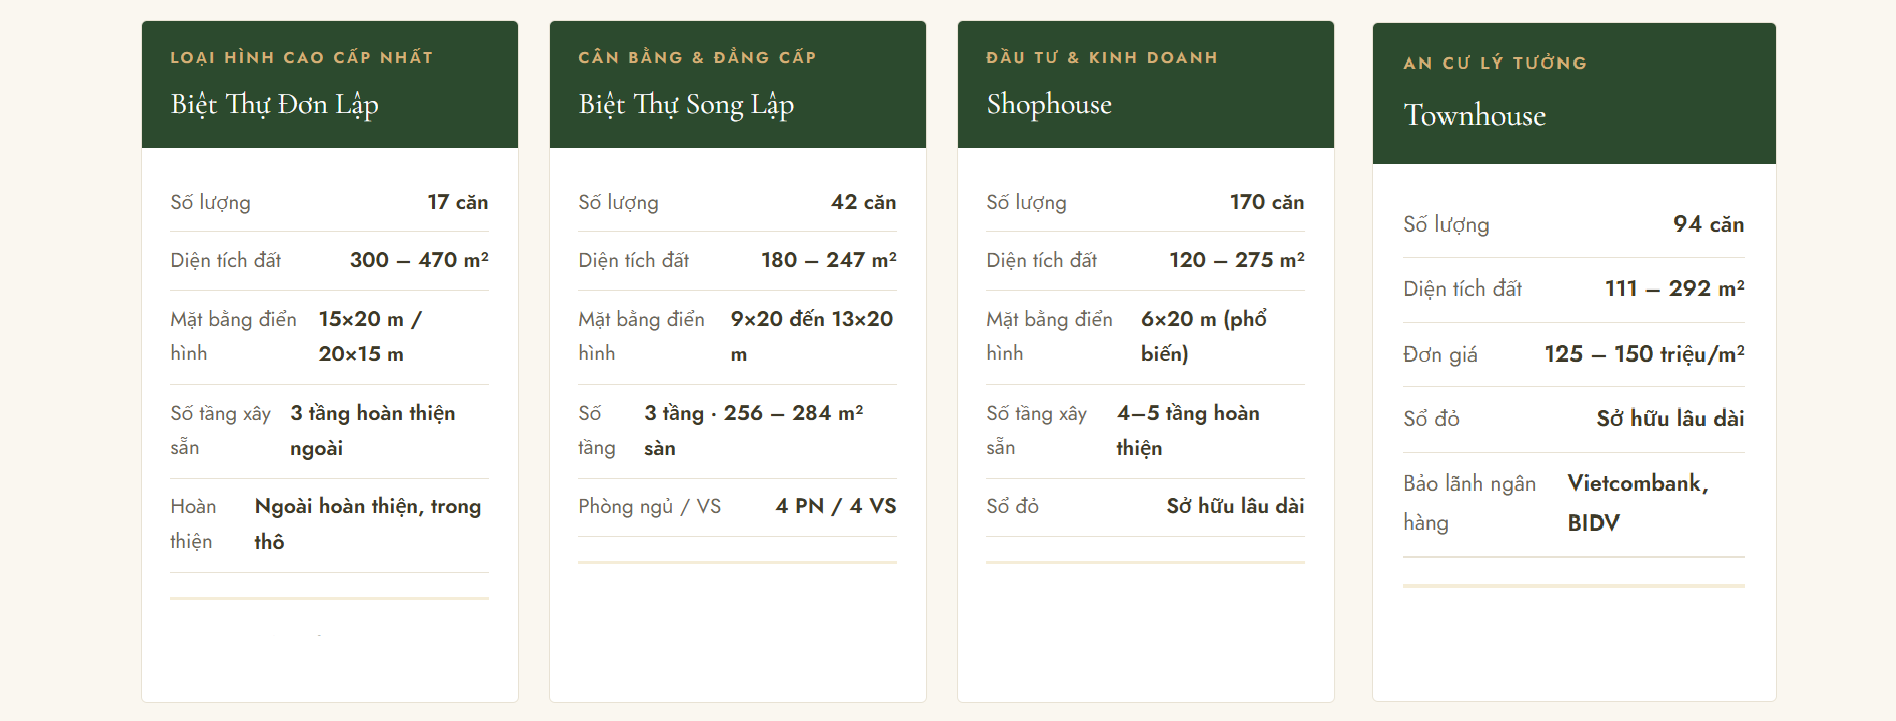Select the Townhouse card heading
The width and height of the screenshot is (1896, 721).
[1474, 116]
